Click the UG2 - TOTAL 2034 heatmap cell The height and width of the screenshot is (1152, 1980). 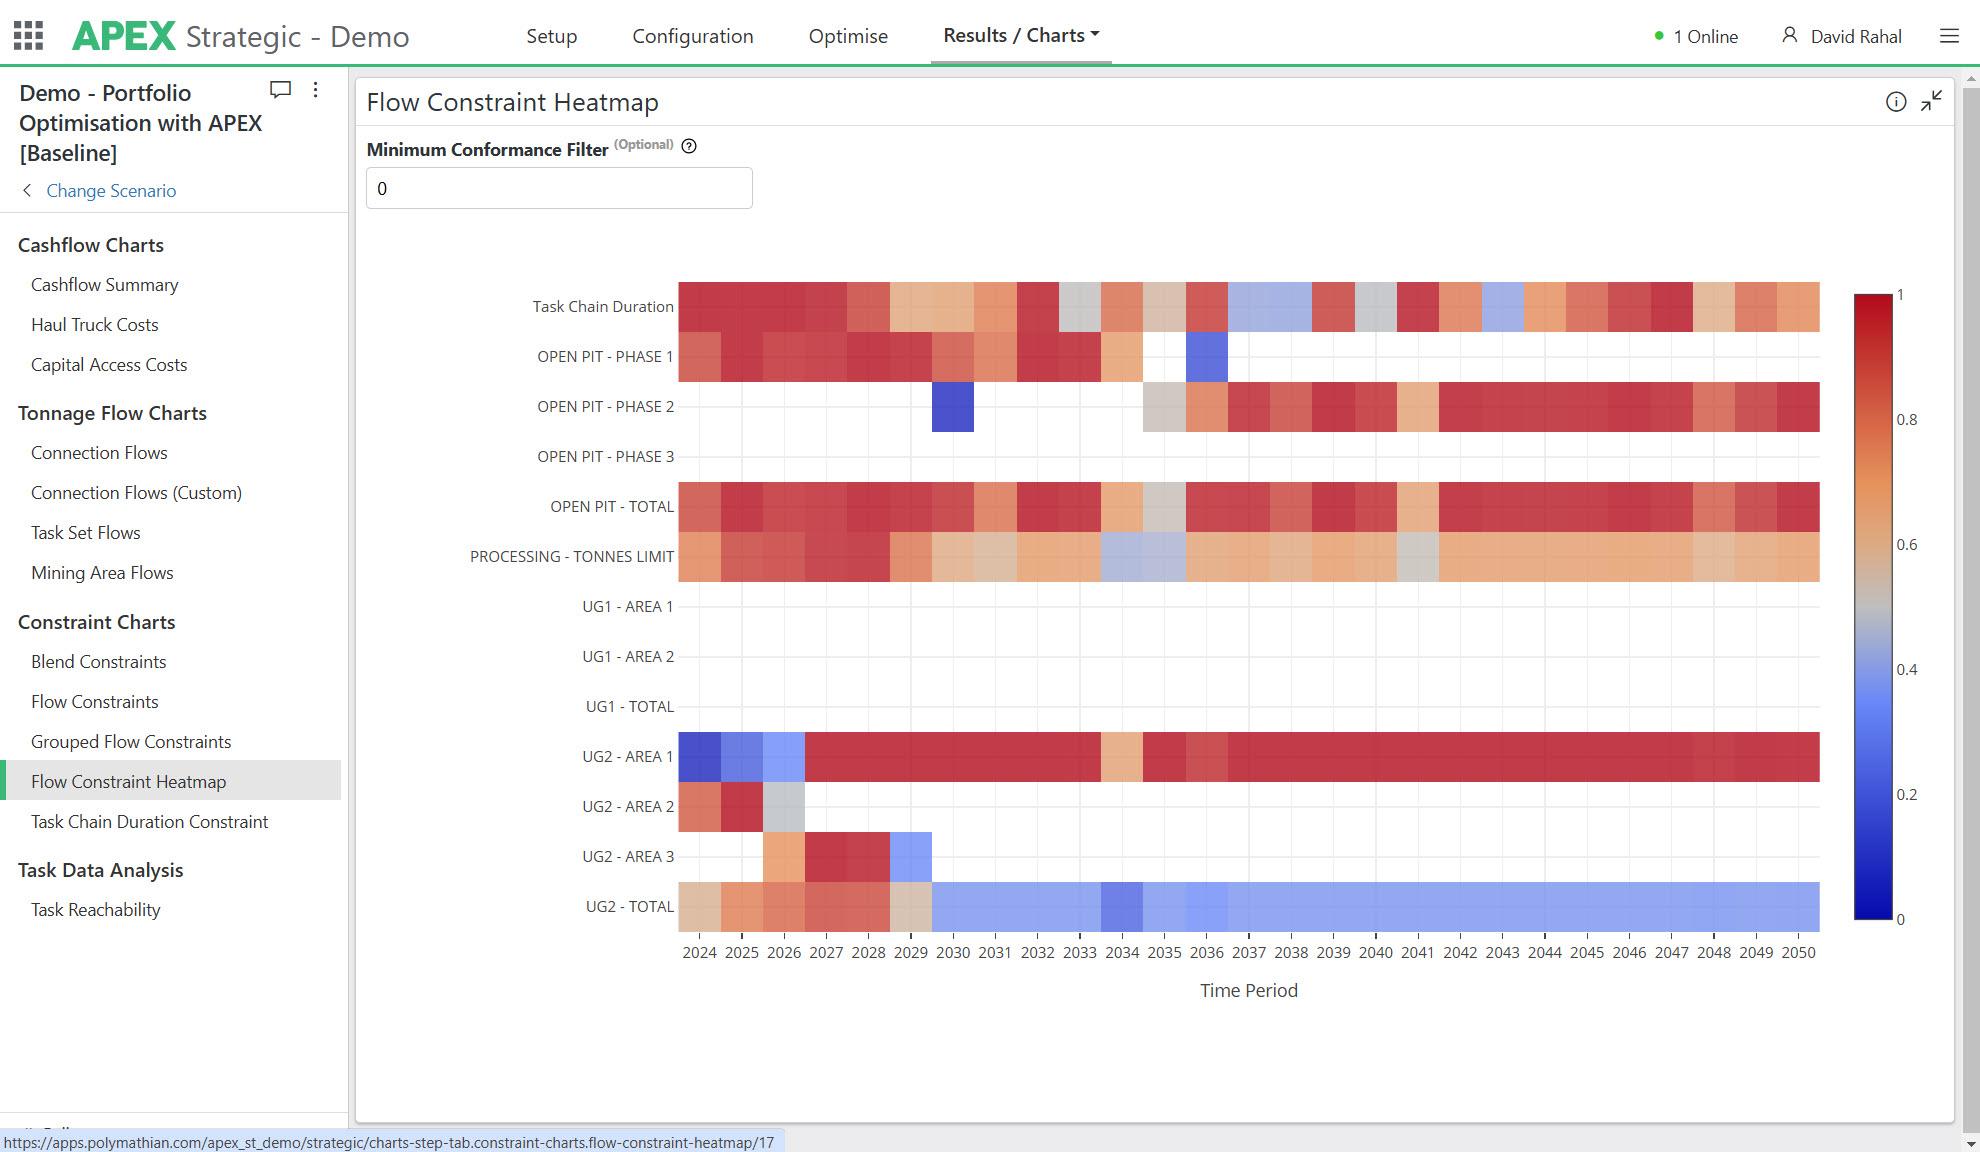[1122, 907]
